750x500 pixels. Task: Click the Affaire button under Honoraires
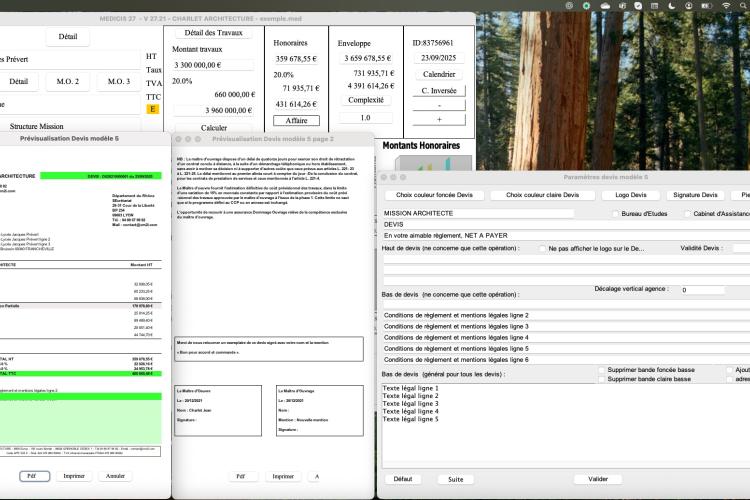point(297,121)
